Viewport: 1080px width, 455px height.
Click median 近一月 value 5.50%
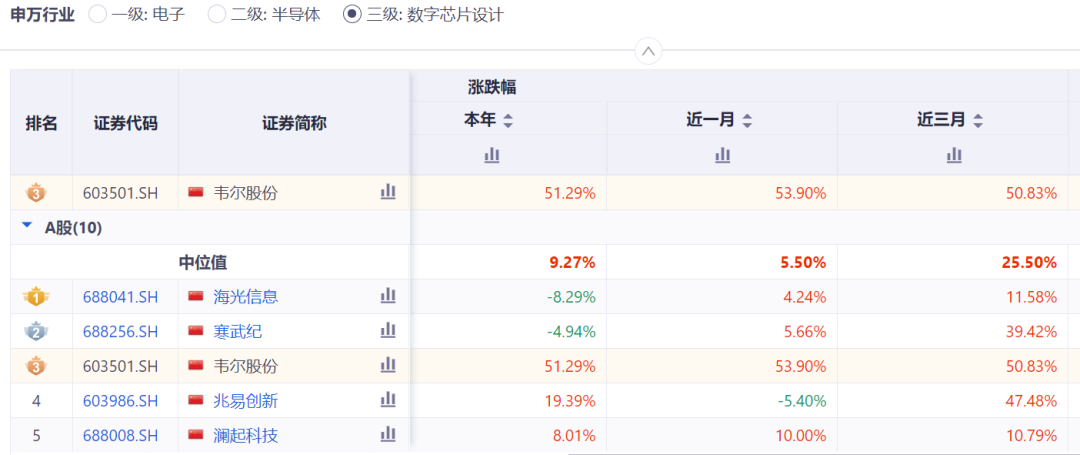tap(802, 262)
